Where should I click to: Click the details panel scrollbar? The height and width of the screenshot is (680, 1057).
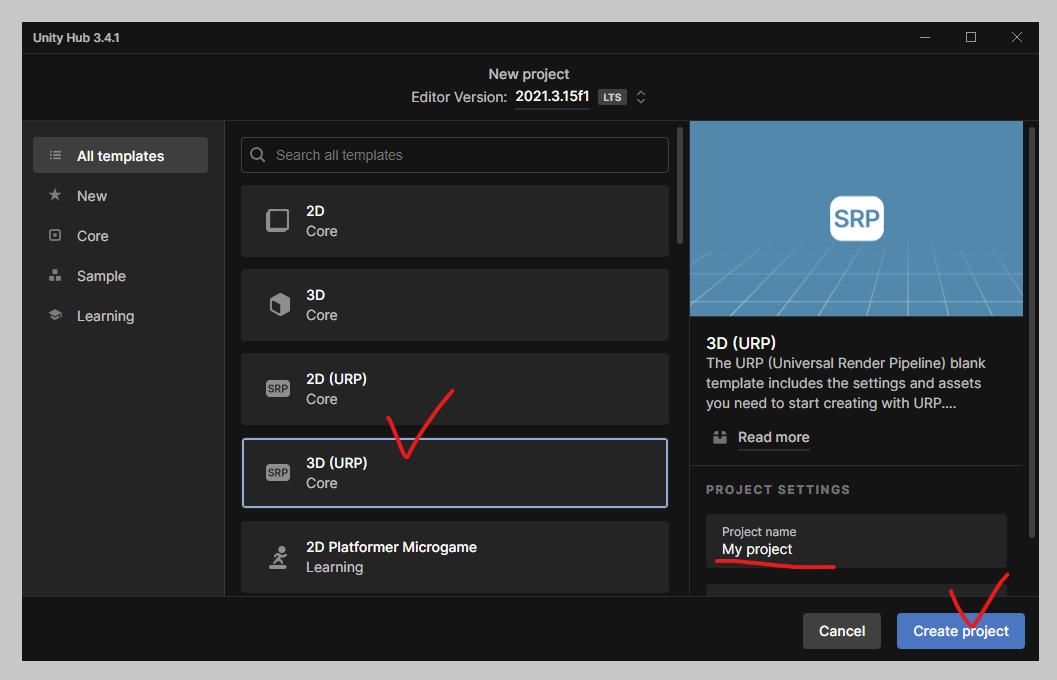point(1032,332)
